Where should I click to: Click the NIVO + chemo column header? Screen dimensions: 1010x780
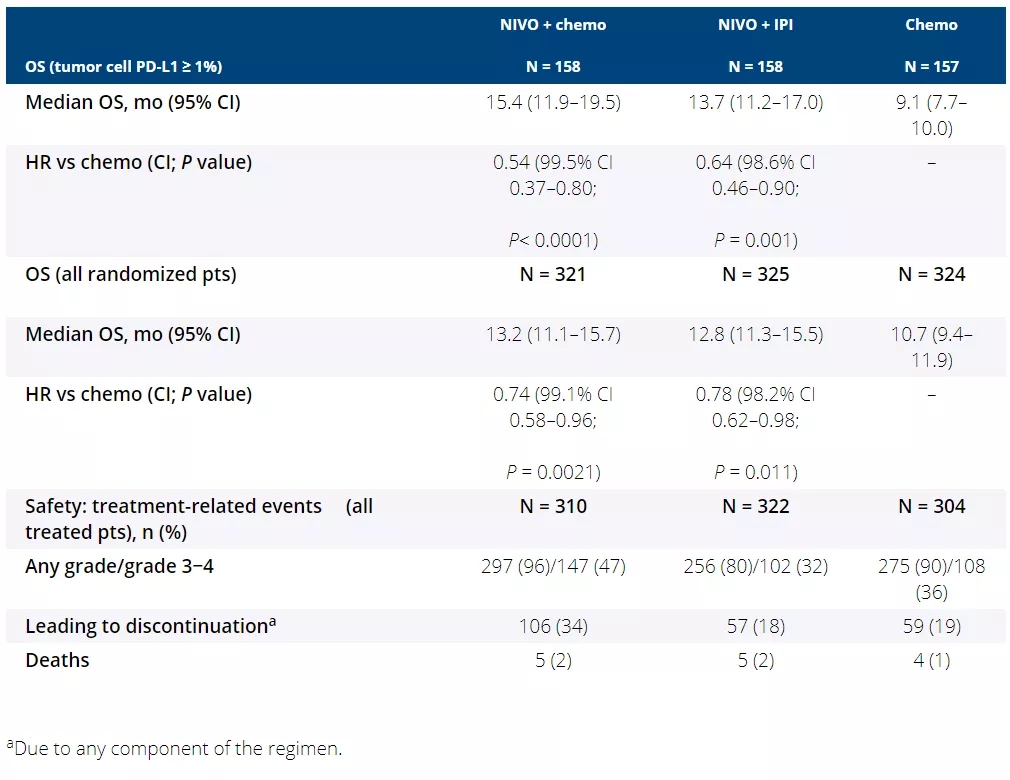tap(553, 24)
